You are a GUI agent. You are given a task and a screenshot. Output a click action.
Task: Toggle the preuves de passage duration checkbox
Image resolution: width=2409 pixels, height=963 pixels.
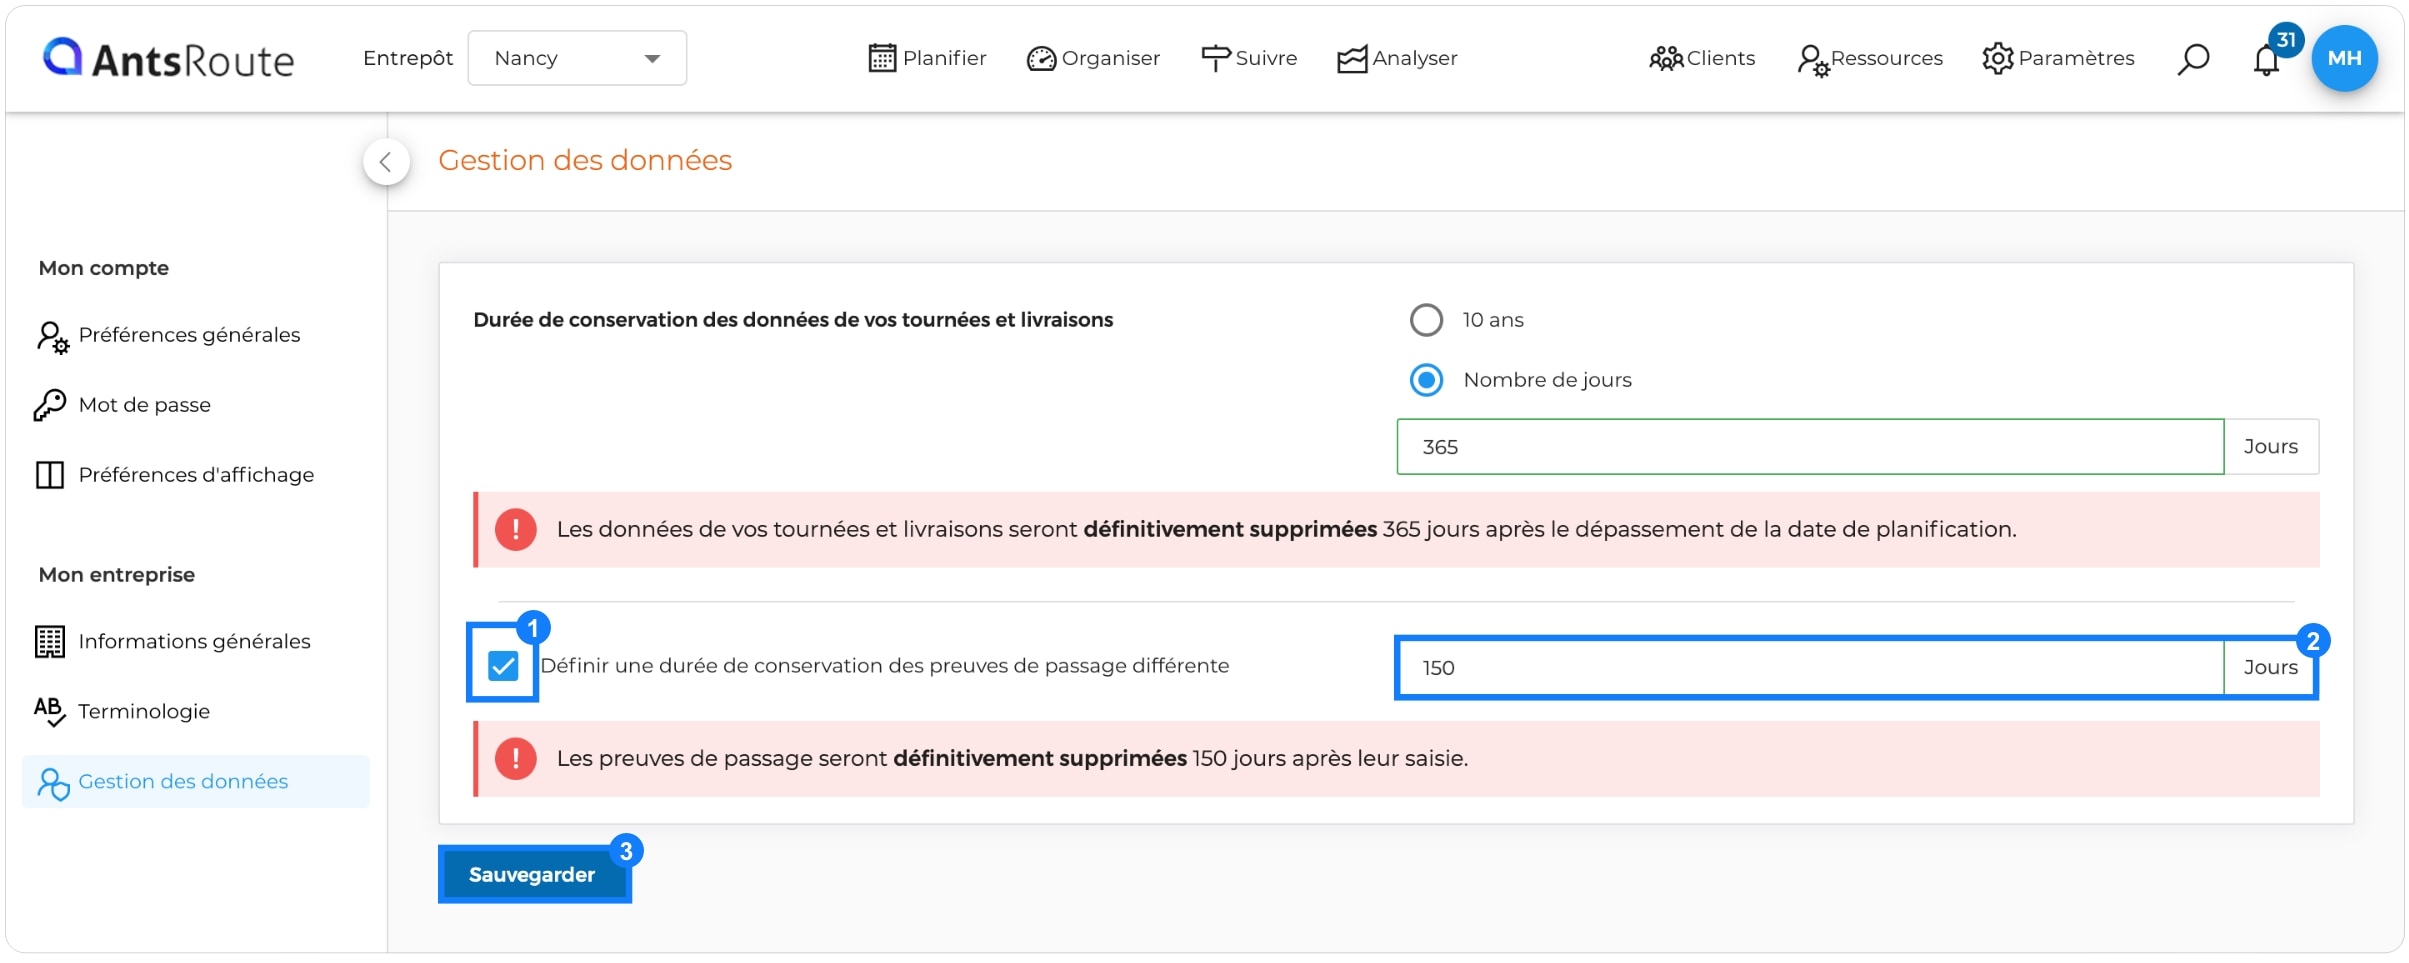coord(503,666)
